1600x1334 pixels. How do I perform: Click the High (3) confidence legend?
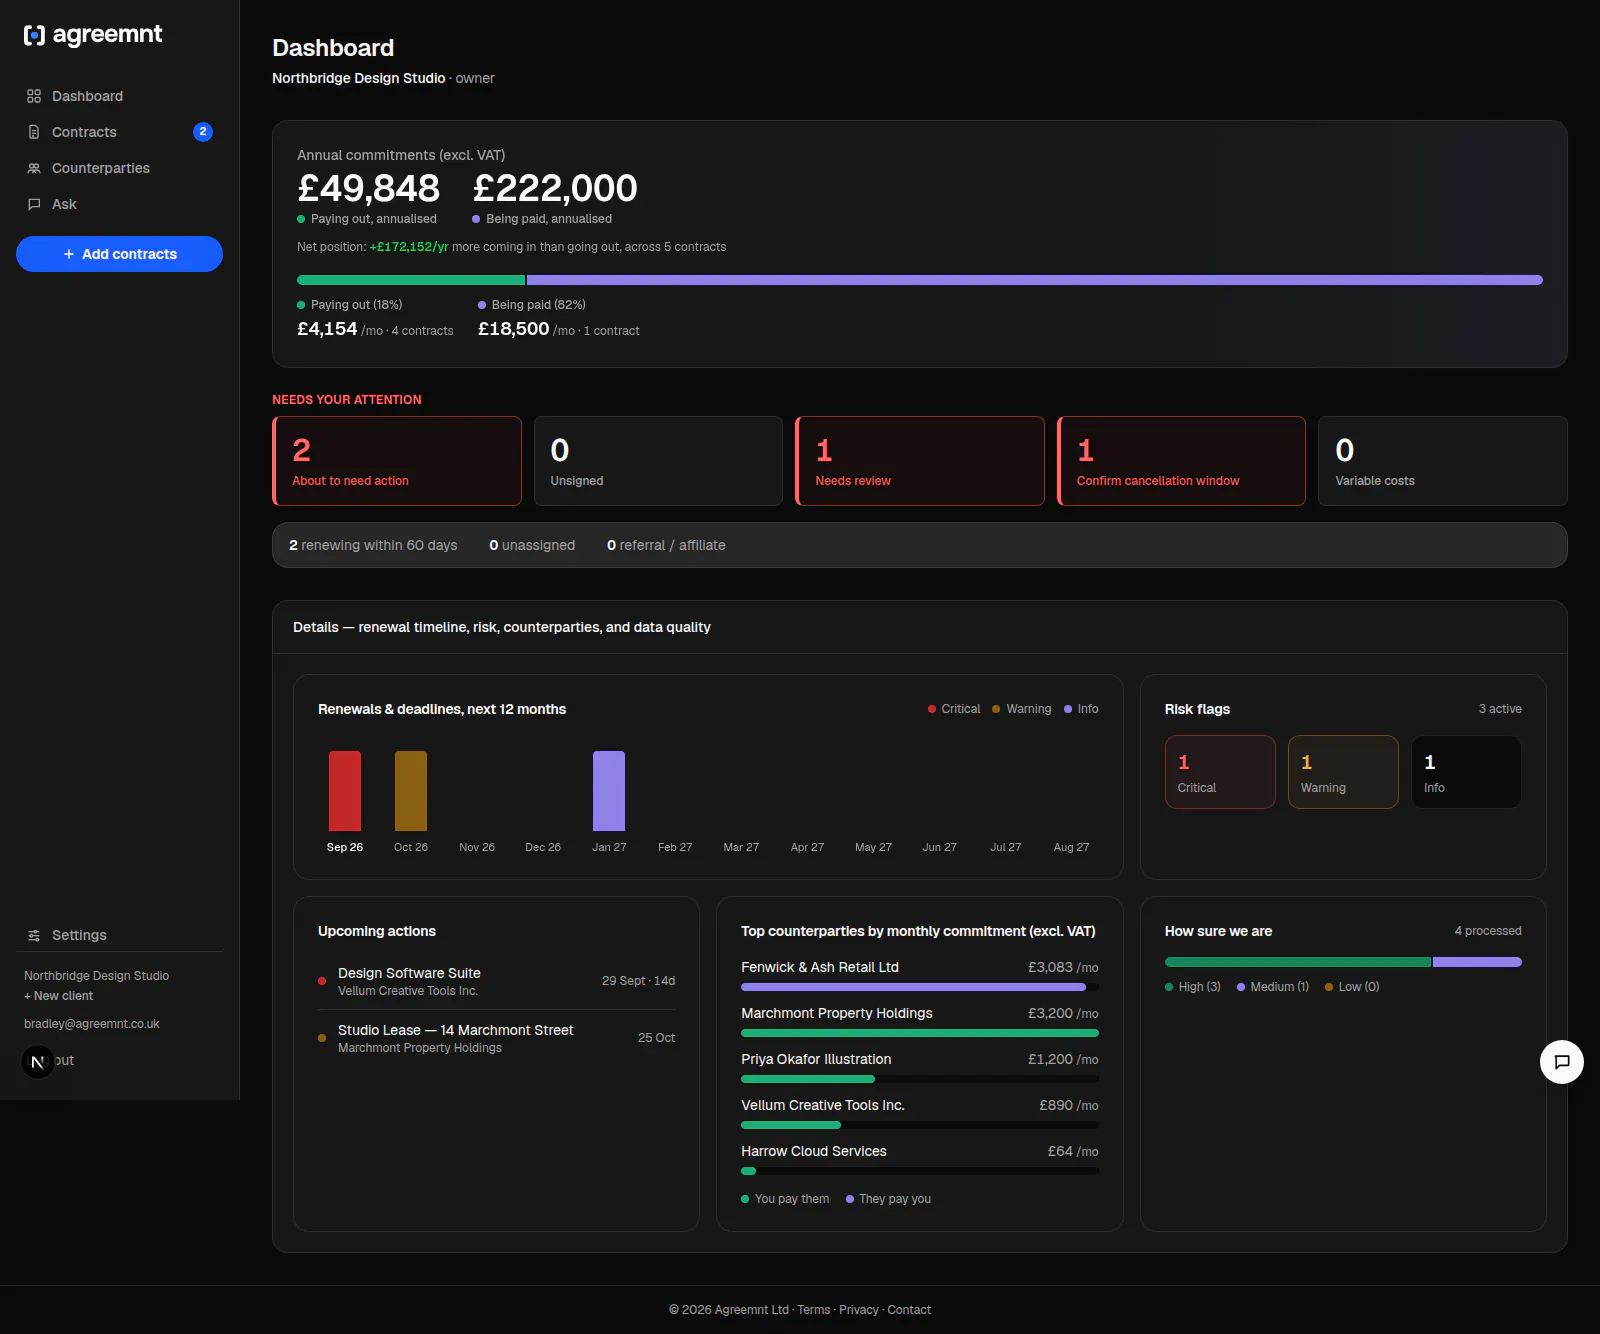tap(1193, 987)
